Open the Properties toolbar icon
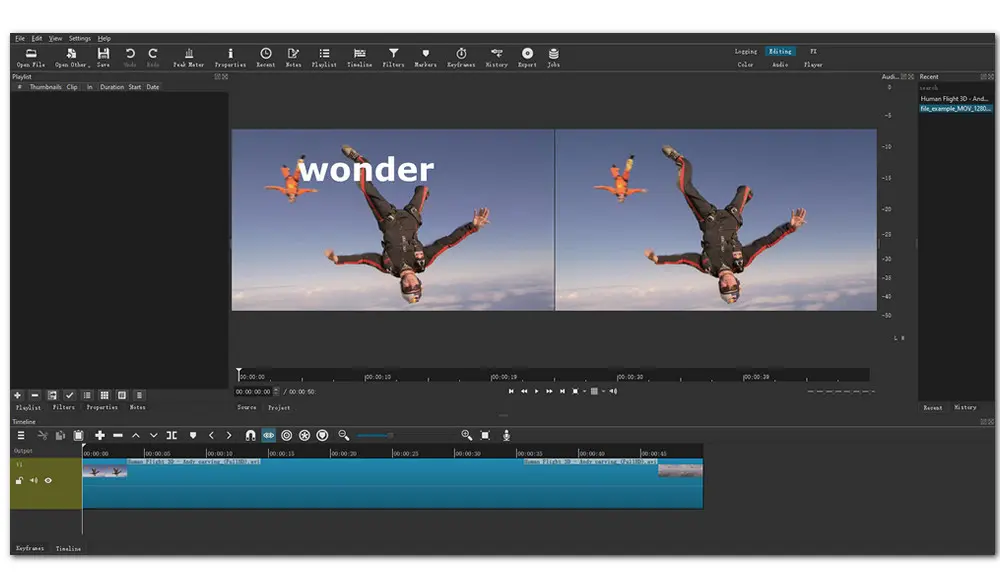 pyautogui.click(x=230, y=57)
